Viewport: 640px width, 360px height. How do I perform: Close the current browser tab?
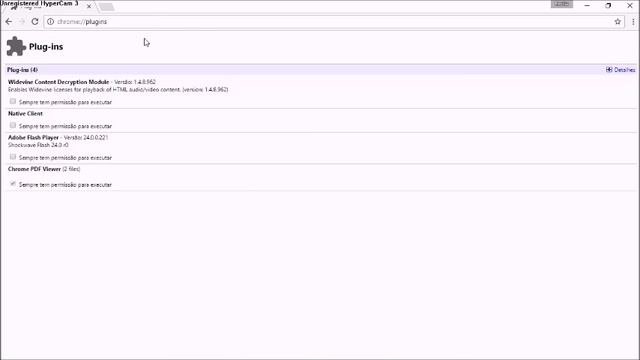pyautogui.click(x=89, y=6)
